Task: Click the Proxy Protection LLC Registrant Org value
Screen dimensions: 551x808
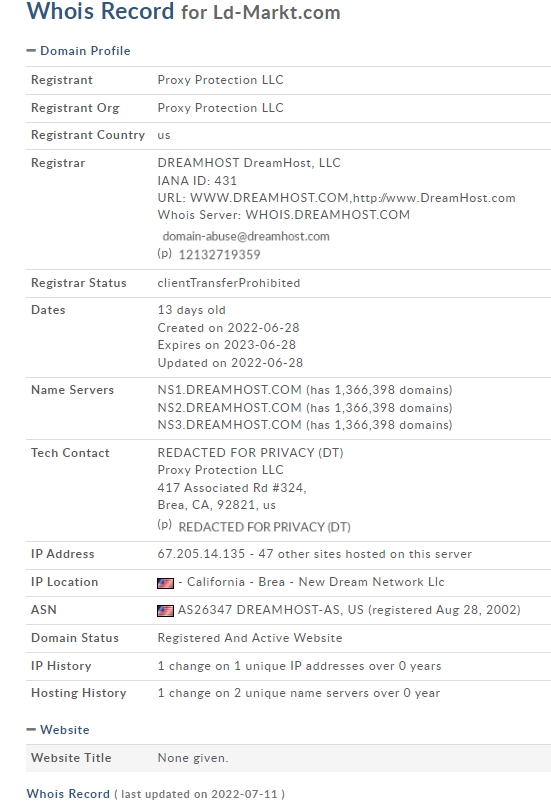Action: point(220,108)
